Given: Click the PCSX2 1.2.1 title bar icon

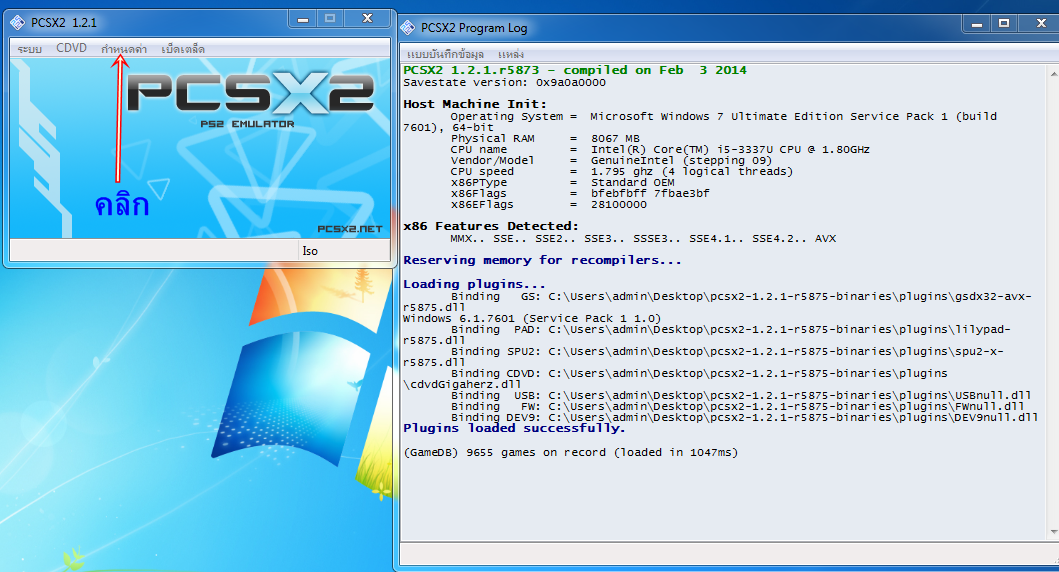Looking at the screenshot, I should (x=18, y=22).
